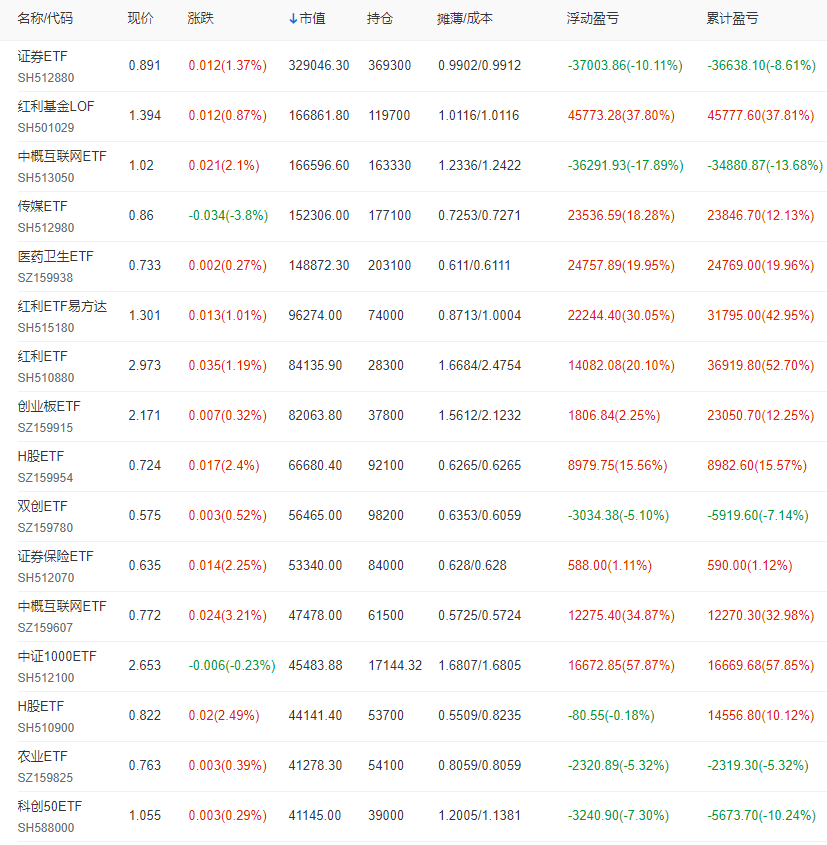Screen dimensions: 827x845
Task: Select the code SH510900
Action: tap(46, 728)
